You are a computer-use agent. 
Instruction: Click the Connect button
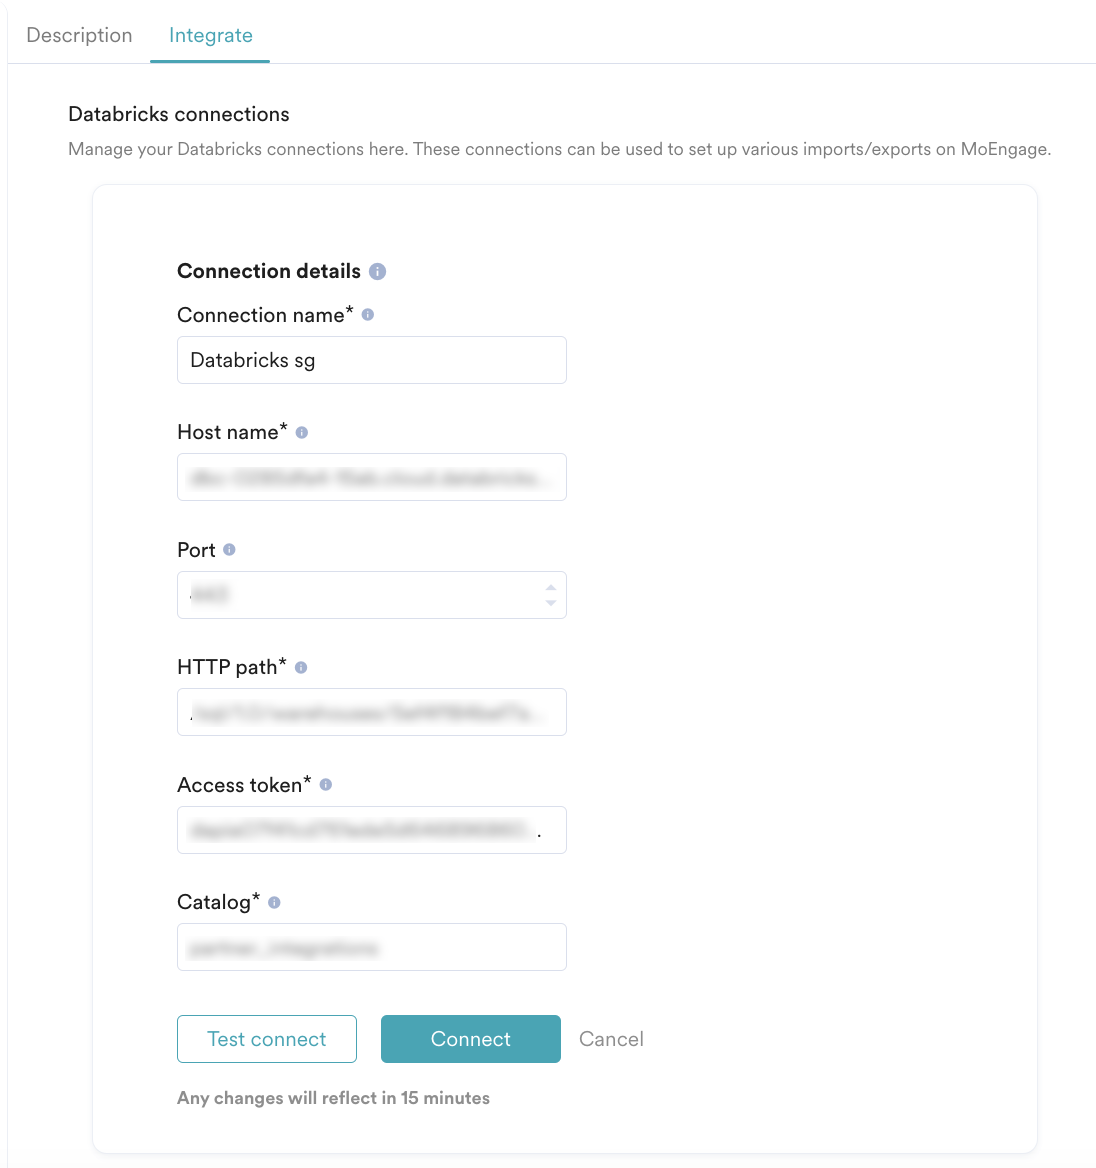point(470,1039)
